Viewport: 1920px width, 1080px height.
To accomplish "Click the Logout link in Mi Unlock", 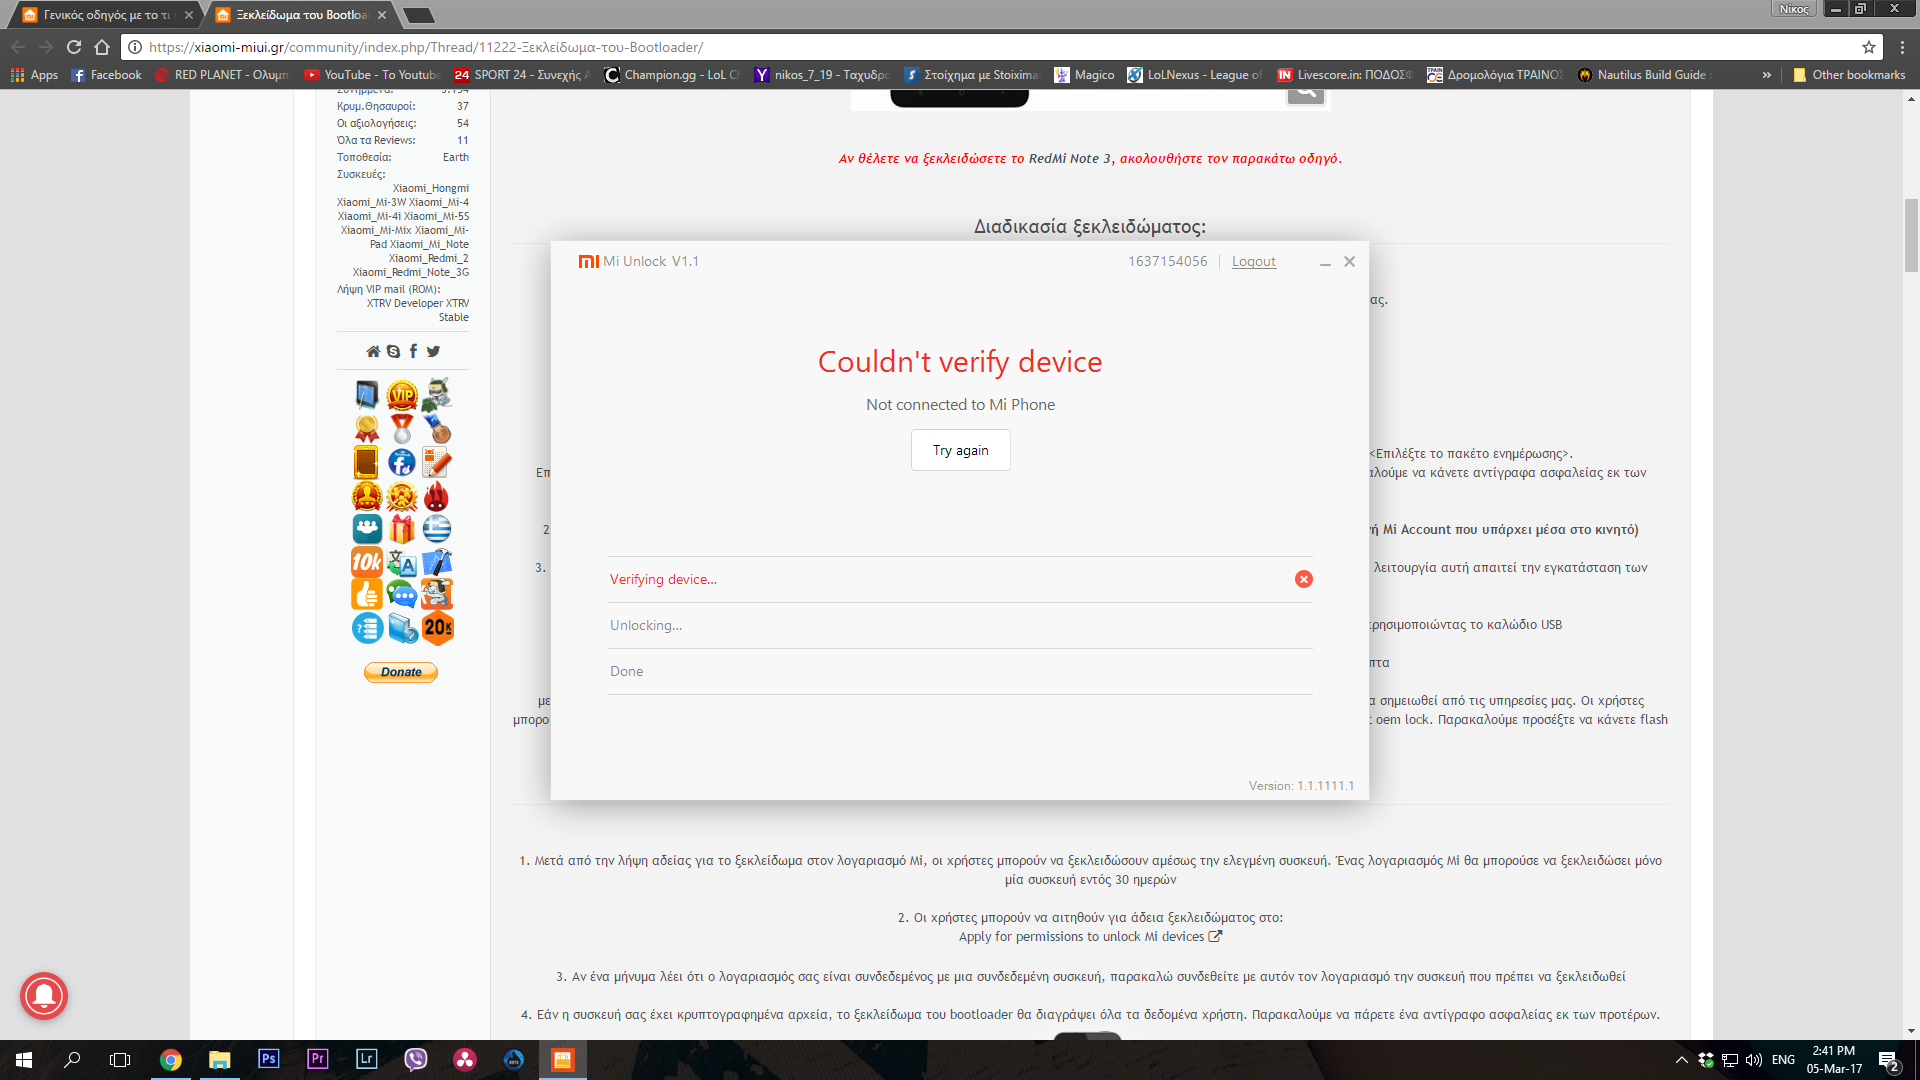I will (x=1253, y=261).
